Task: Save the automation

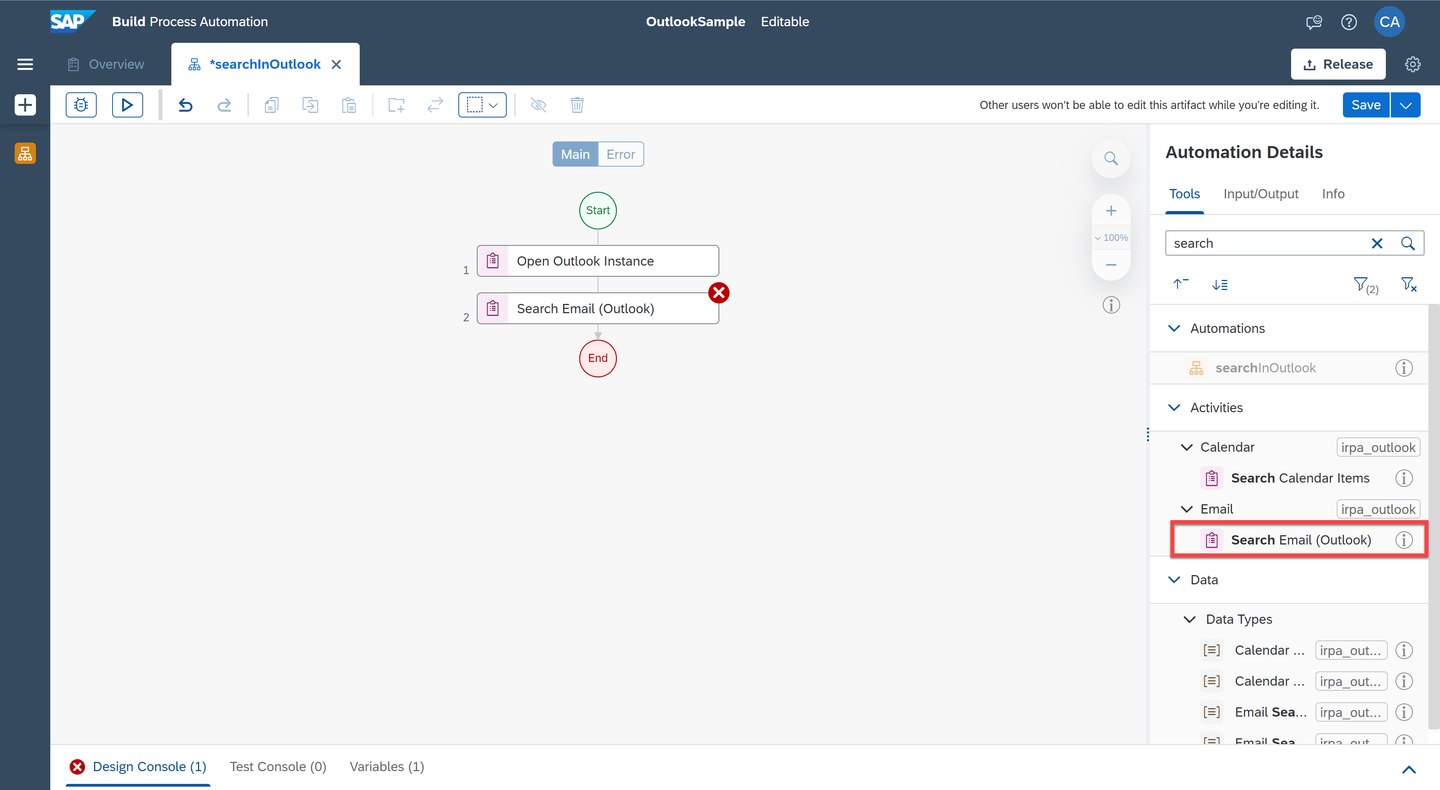Action: 1366,105
